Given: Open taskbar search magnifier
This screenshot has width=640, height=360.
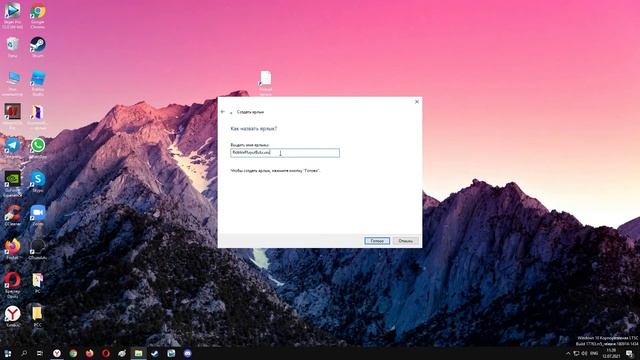Looking at the screenshot, I should click(24, 353).
